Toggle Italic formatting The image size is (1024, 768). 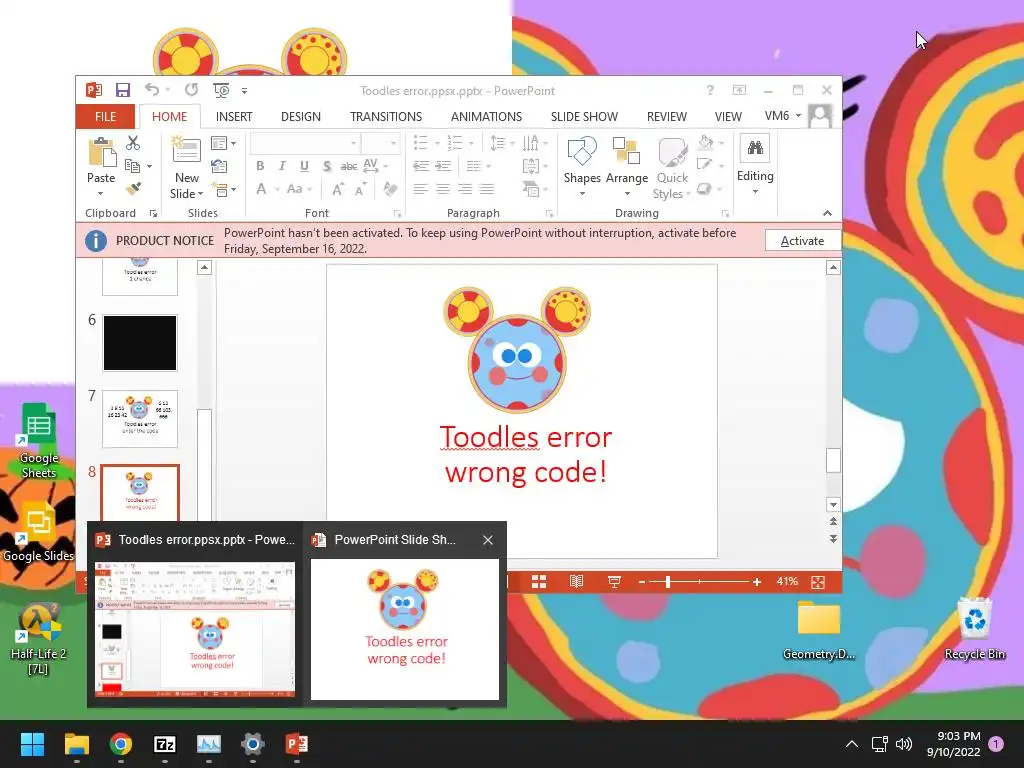click(282, 166)
